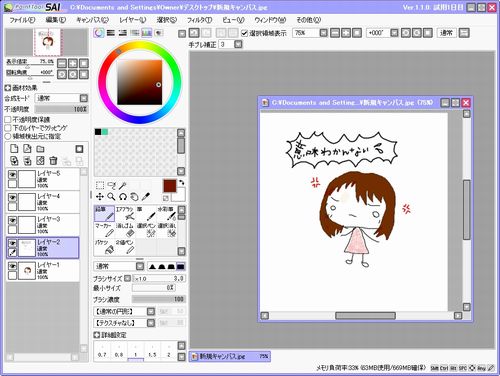Swap foreground and background colors arrow

(x=182, y=183)
